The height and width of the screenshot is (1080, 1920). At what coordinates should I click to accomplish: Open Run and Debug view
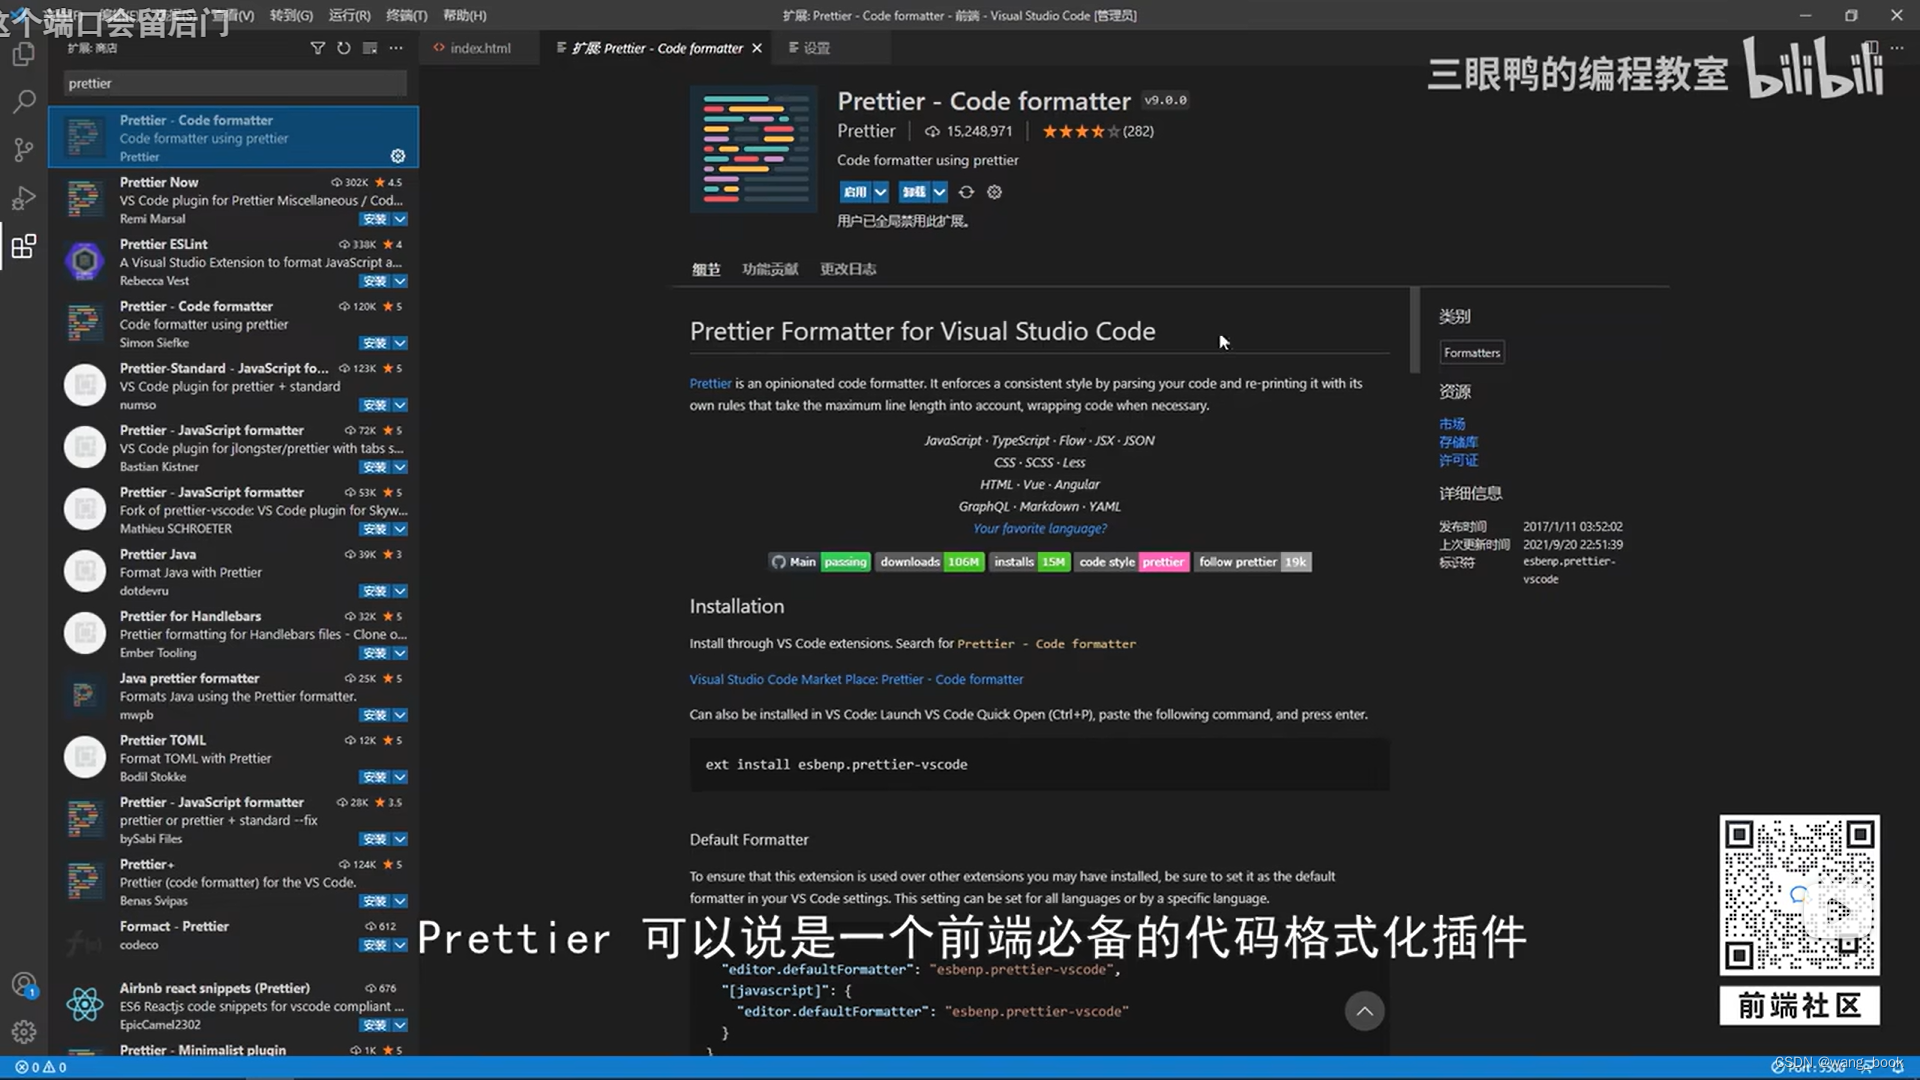pos(24,198)
